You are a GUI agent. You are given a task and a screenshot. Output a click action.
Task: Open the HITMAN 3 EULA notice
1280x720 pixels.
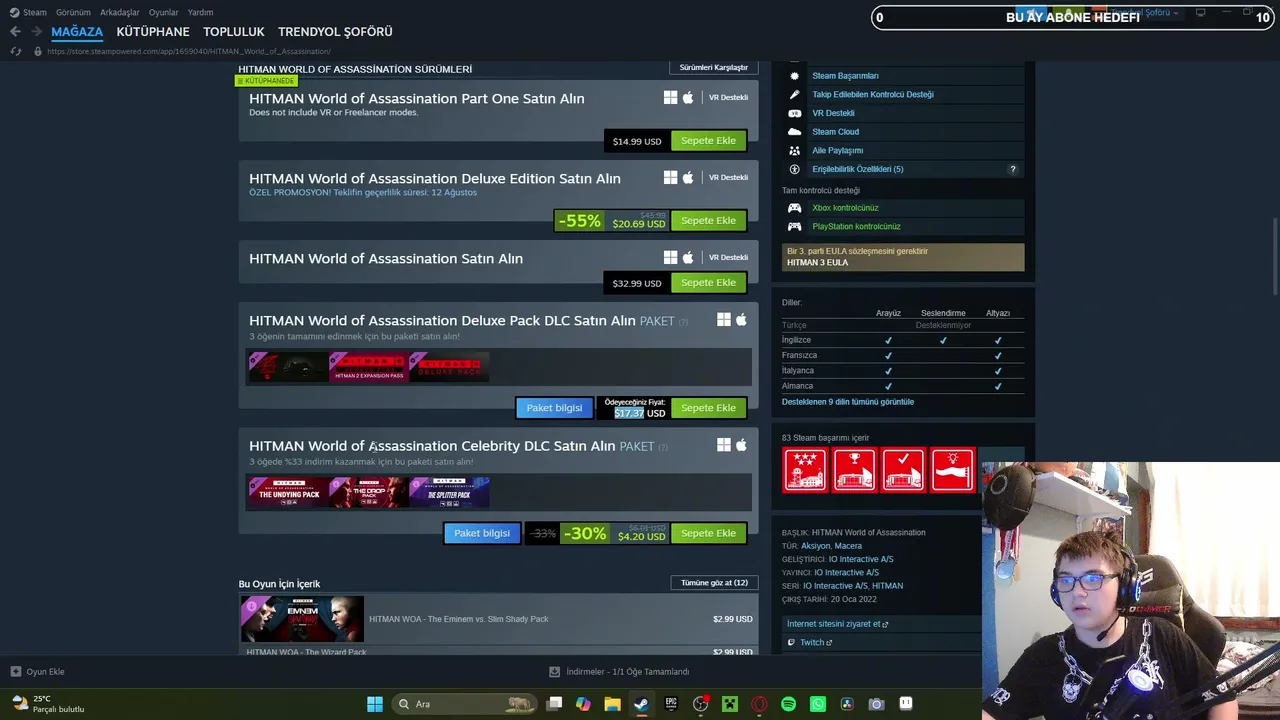pos(903,257)
